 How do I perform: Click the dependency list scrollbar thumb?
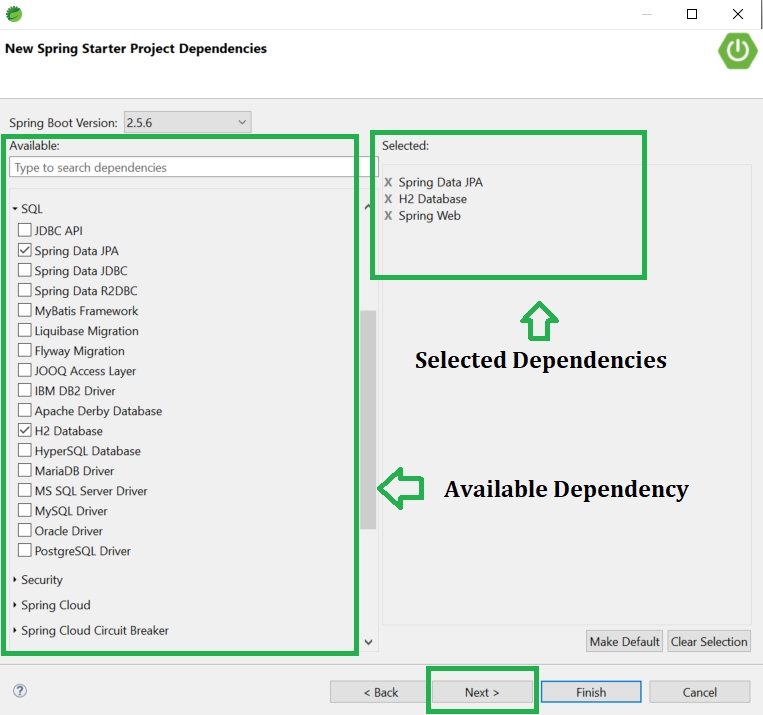(x=368, y=418)
